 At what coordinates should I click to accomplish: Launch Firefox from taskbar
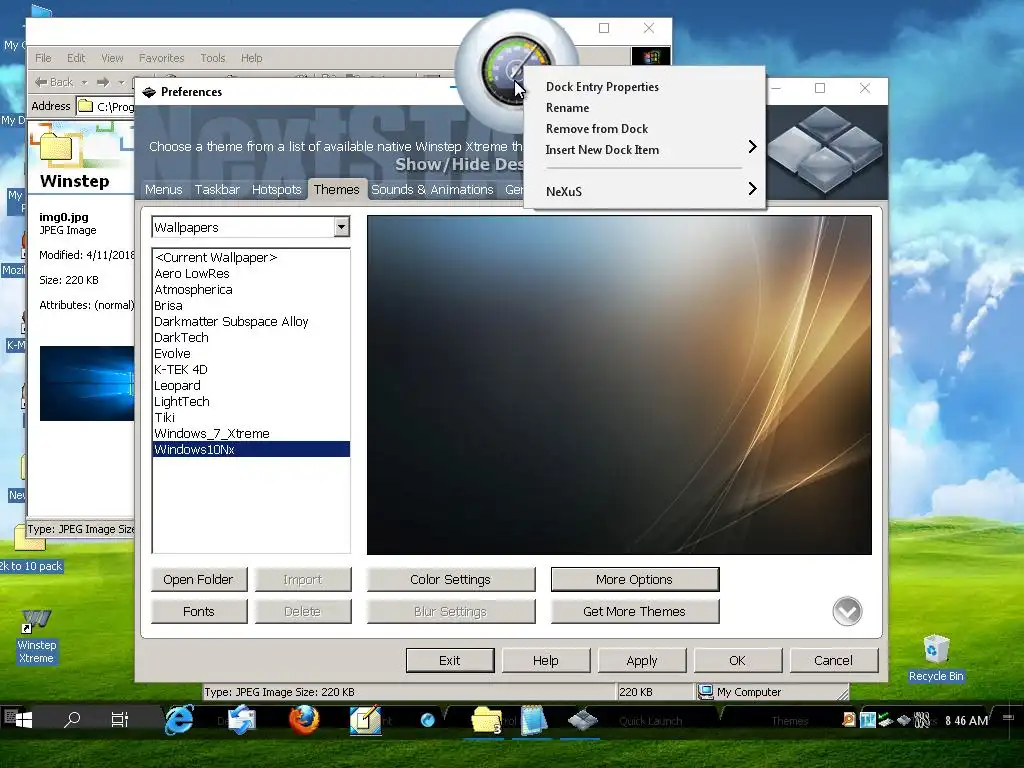(x=304, y=720)
